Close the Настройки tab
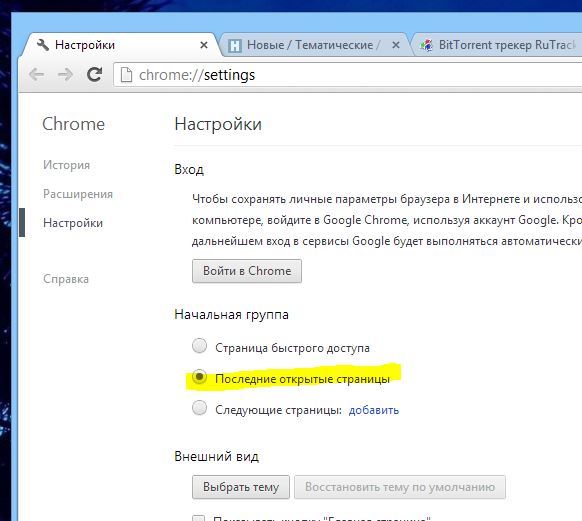Image resolution: width=582 pixels, height=521 pixels. 204,45
